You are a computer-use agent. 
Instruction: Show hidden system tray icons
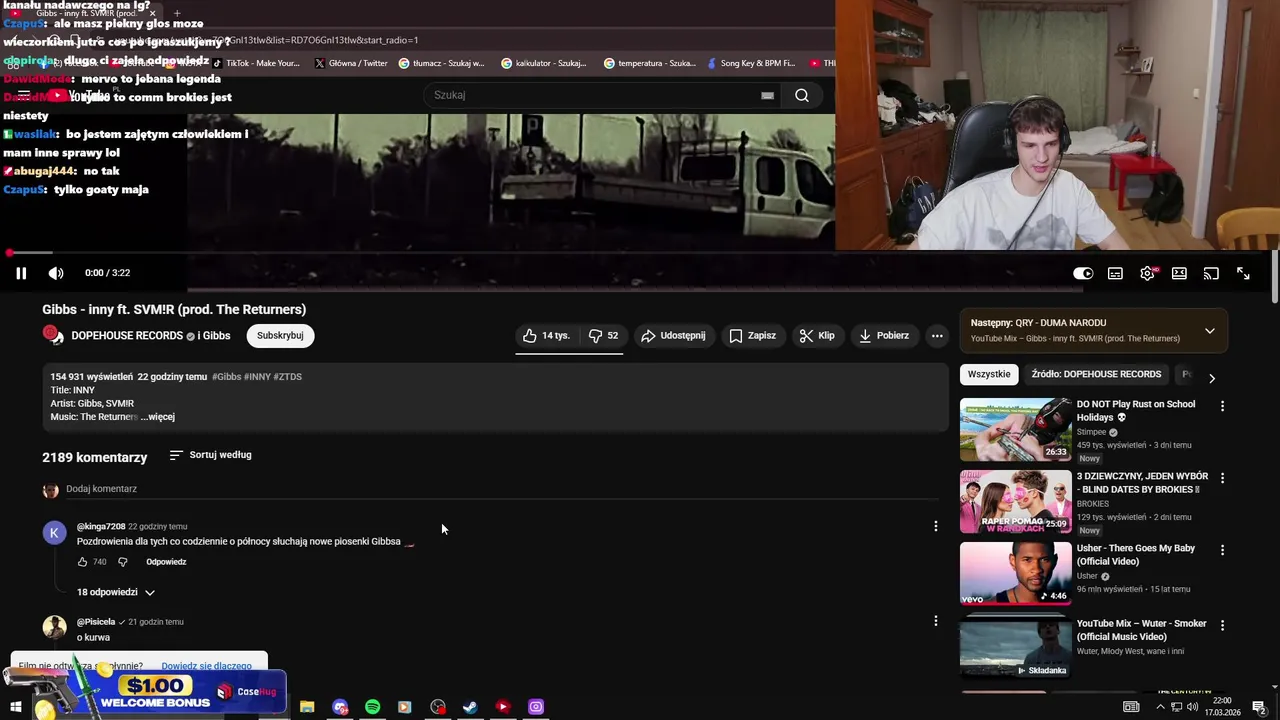coord(1160,707)
